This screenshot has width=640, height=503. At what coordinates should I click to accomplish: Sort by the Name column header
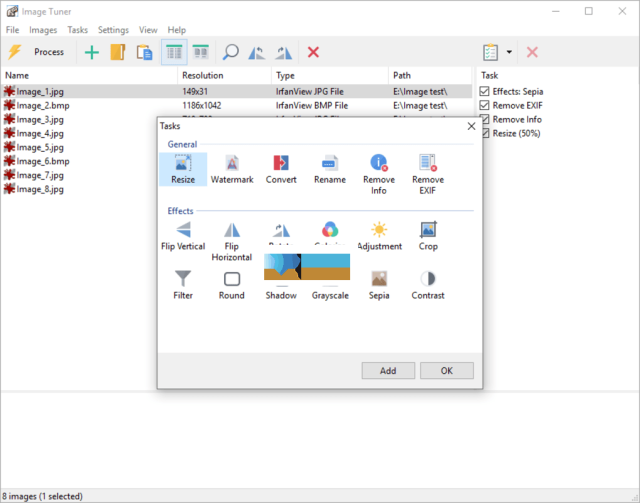point(89,76)
